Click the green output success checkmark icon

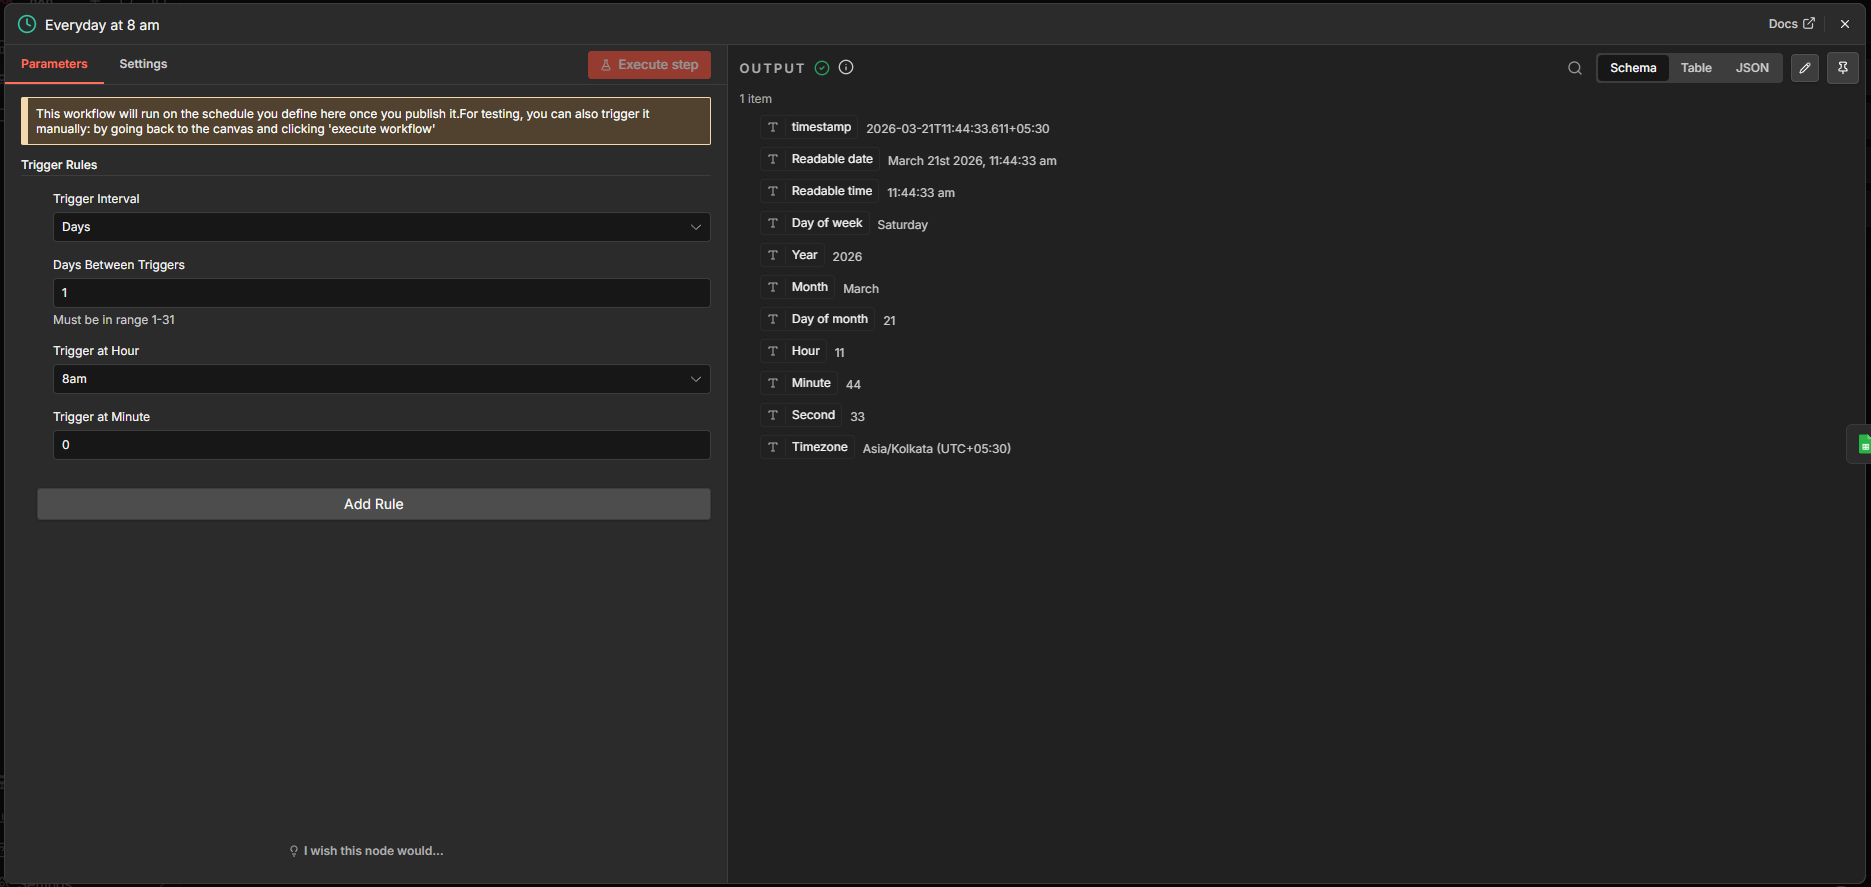pos(822,68)
